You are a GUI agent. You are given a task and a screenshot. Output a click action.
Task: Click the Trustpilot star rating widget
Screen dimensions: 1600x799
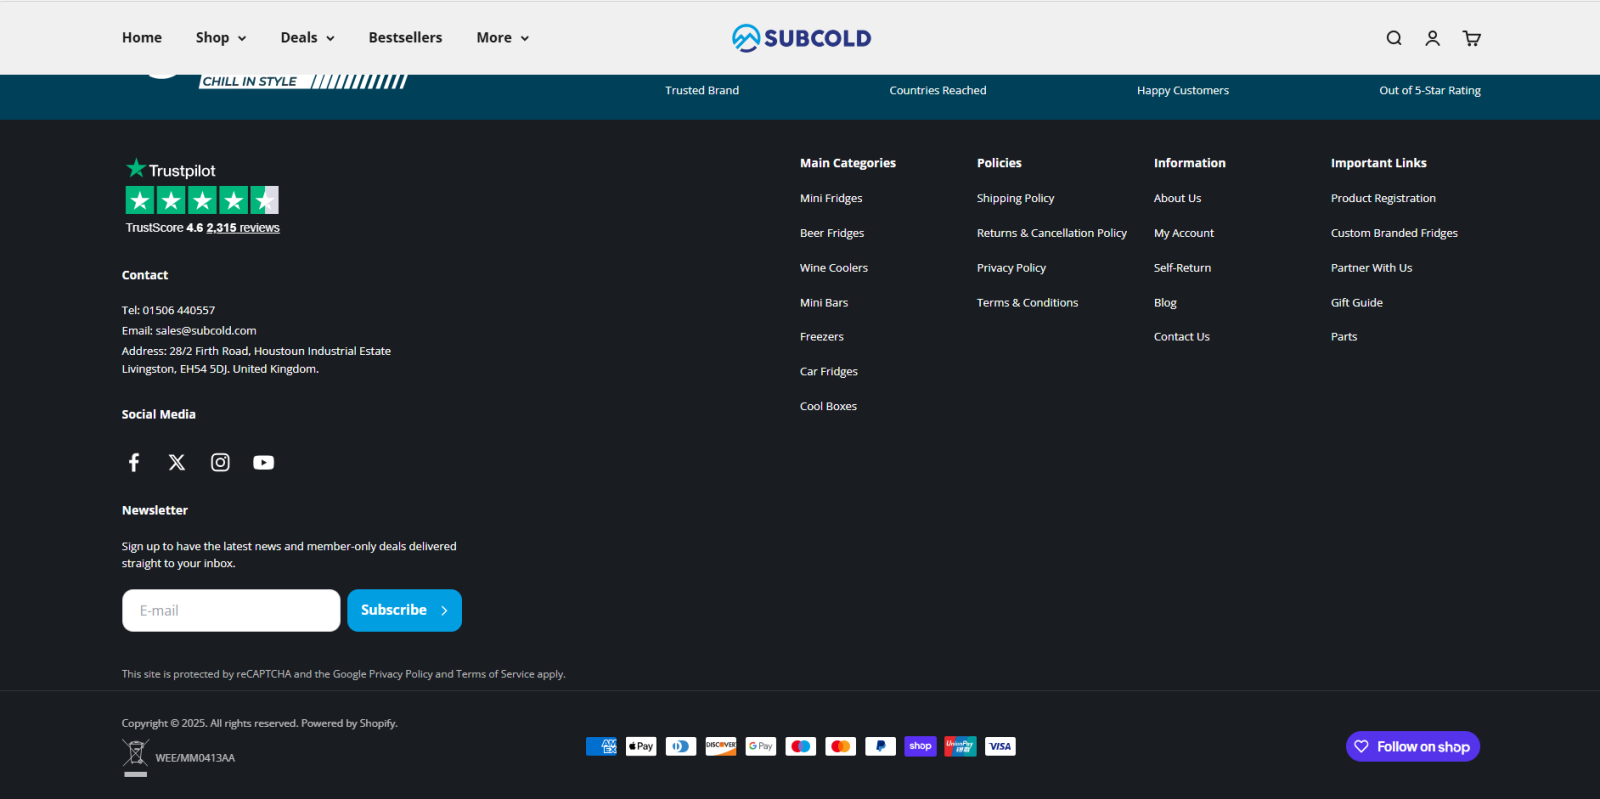point(202,200)
